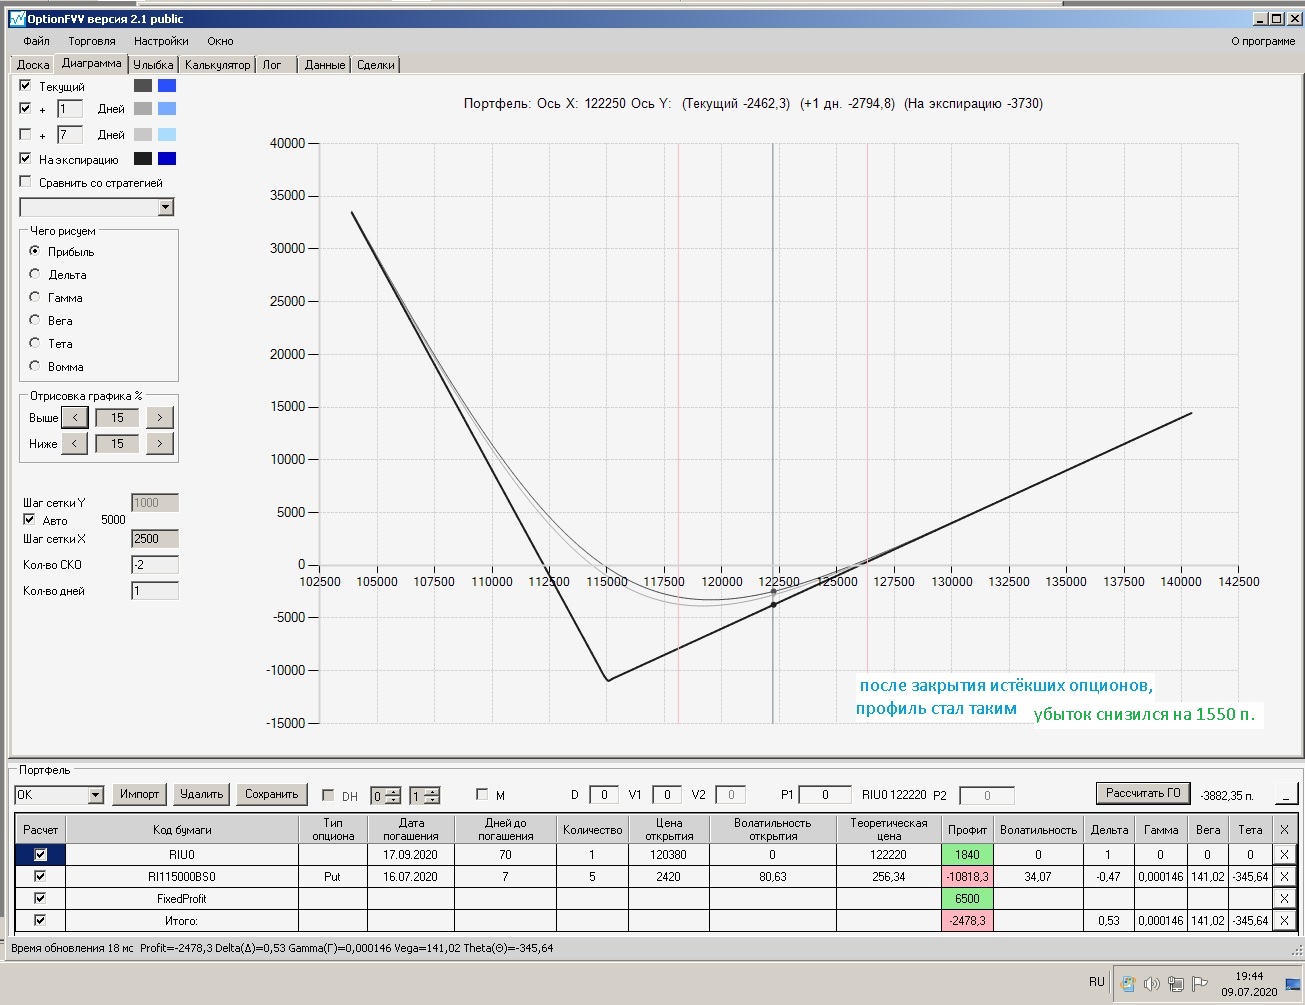Viewport: 1305px width, 1005px height.
Task: Open the Настройки menu
Action: tap(161, 41)
